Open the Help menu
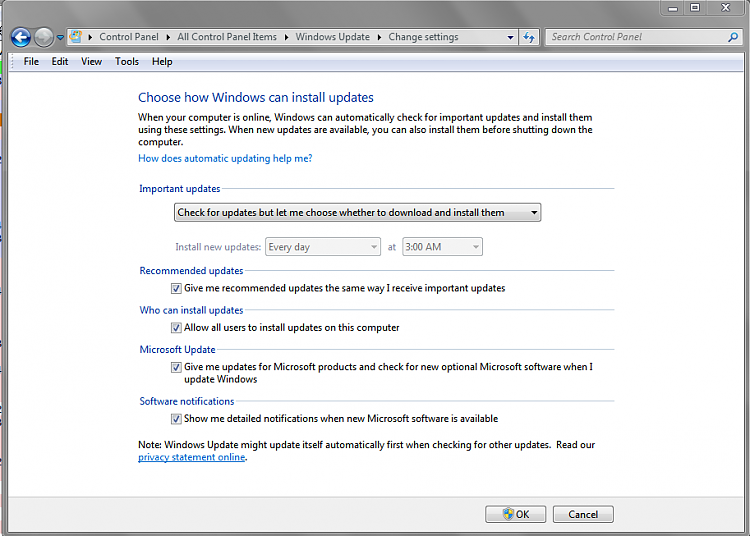 point(162,62)
